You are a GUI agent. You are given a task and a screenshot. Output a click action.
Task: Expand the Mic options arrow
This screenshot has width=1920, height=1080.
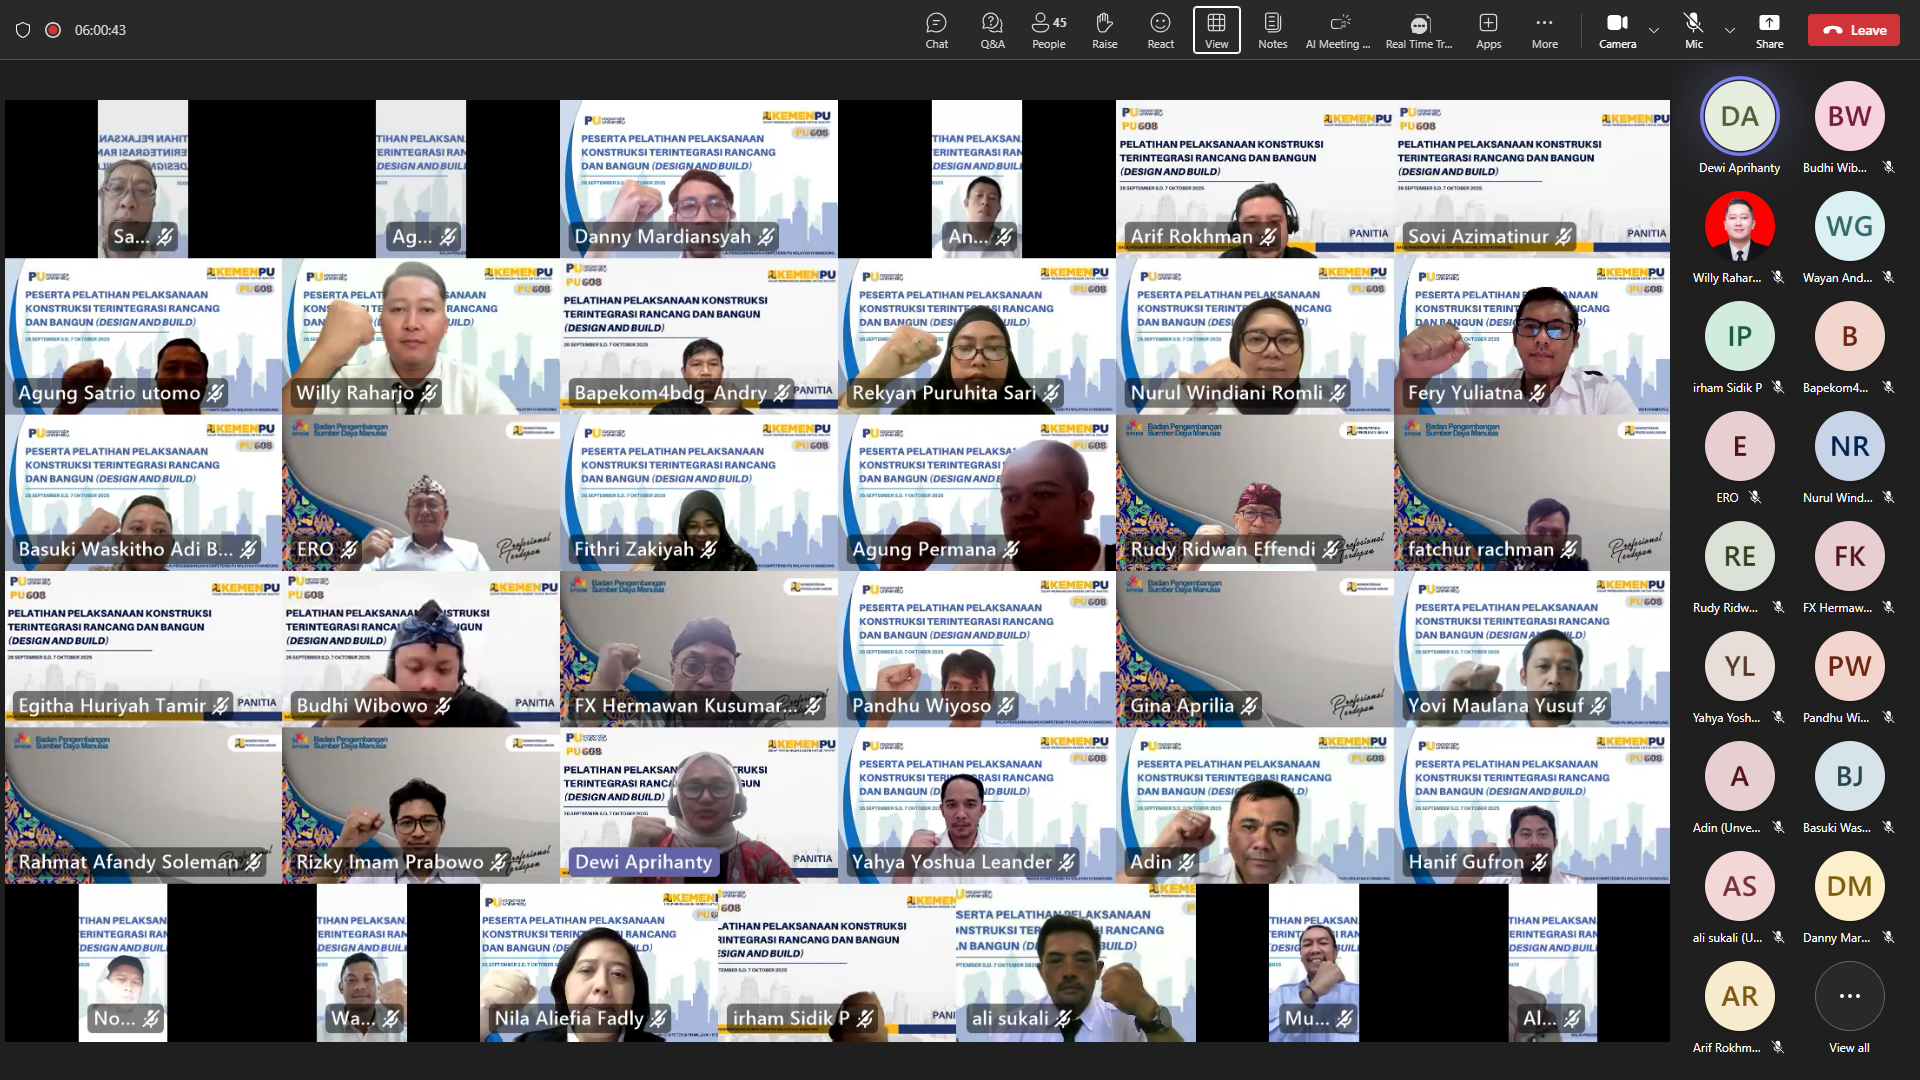pos(1730,30)
